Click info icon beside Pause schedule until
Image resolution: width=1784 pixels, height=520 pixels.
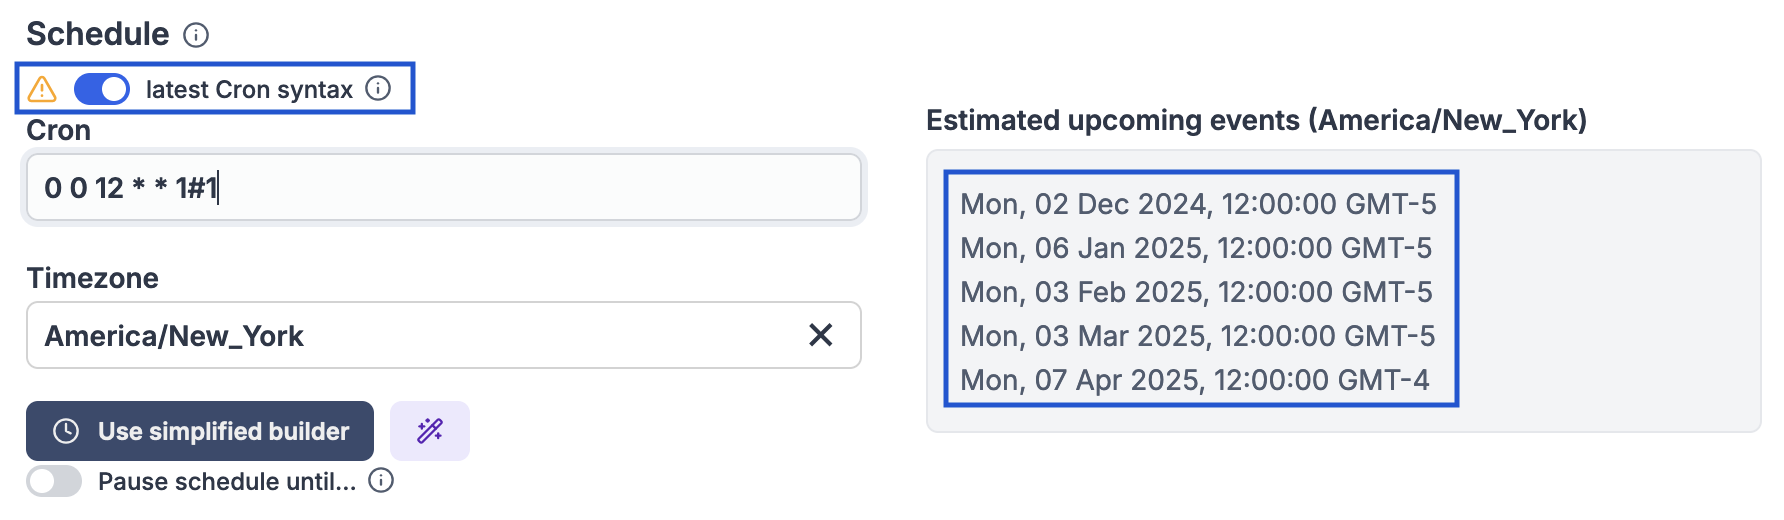[381, 481]
